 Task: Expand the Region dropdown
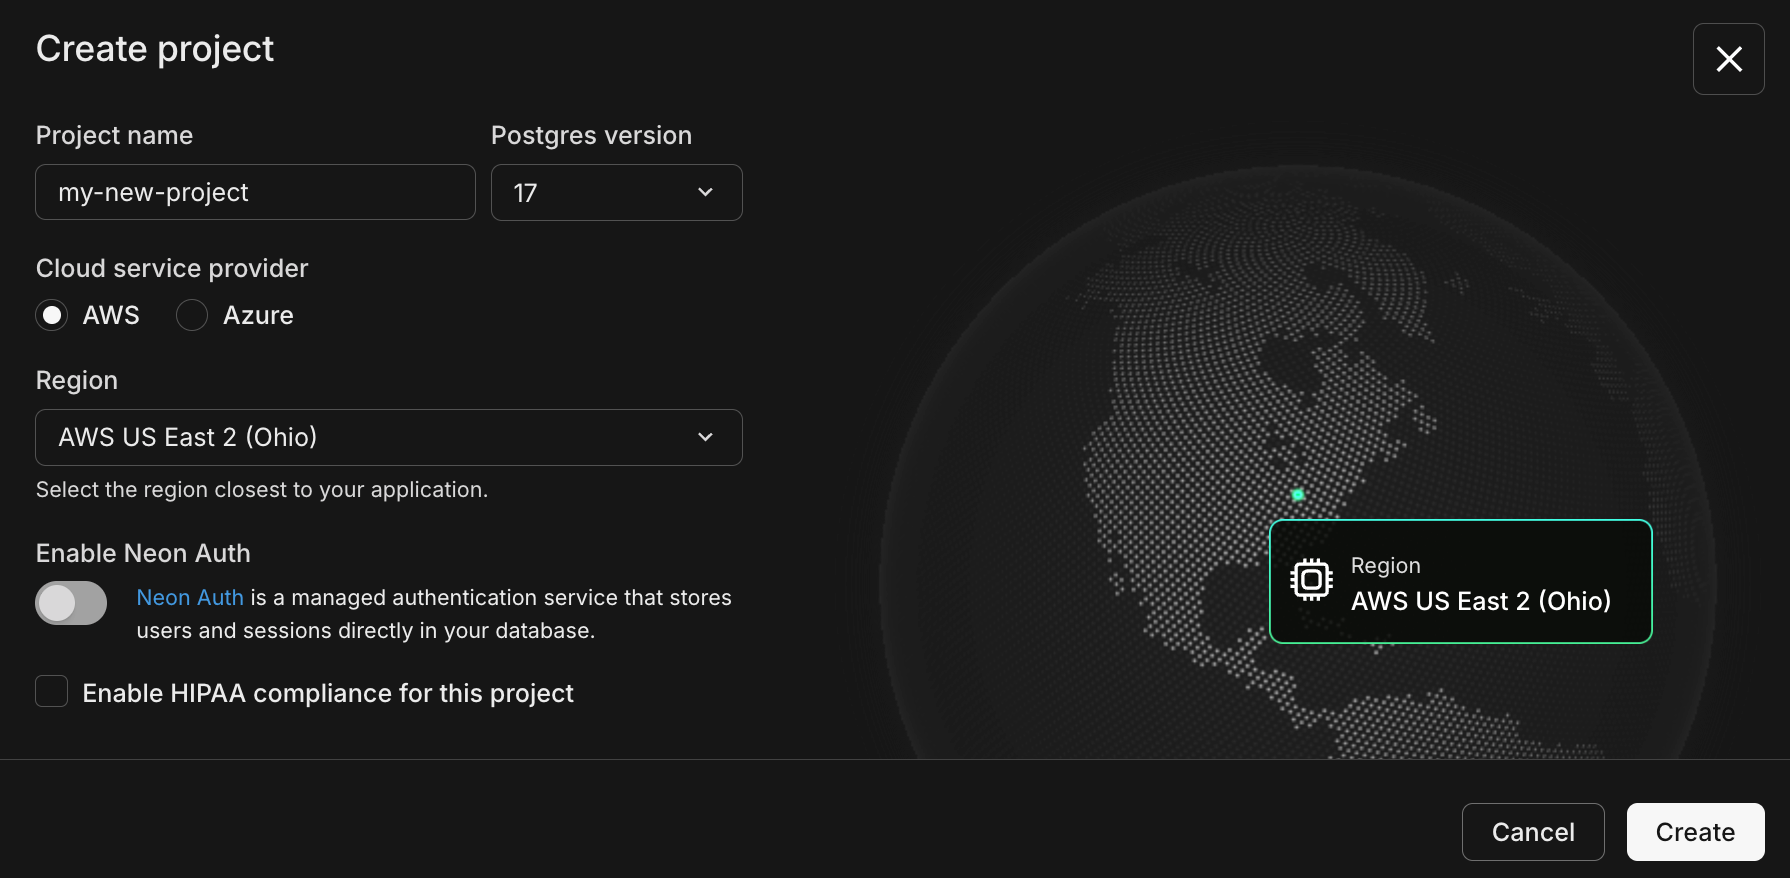[x=389, y=437]
